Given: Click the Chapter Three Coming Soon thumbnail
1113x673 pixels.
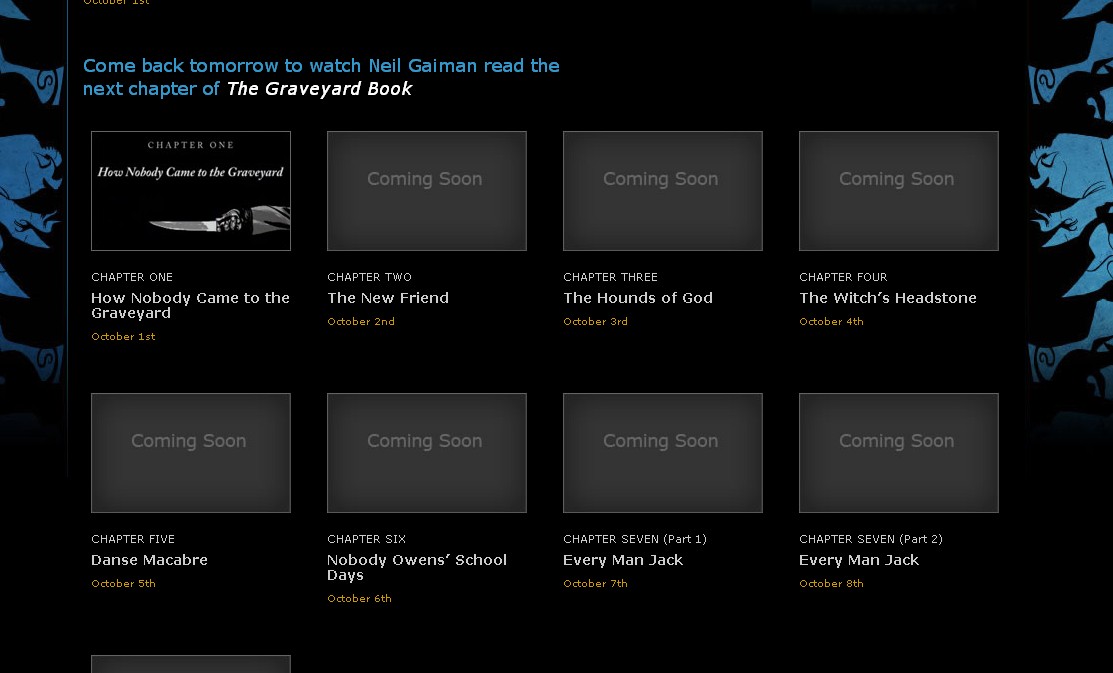Looking at the screenshot, I should tap(663, 191).
